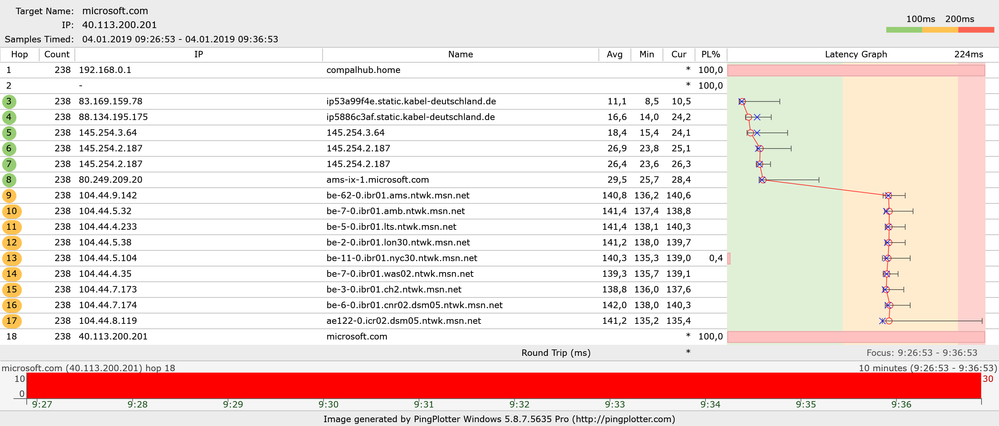
Task: Click the red legend bar at top right
Action: [975, 30]
